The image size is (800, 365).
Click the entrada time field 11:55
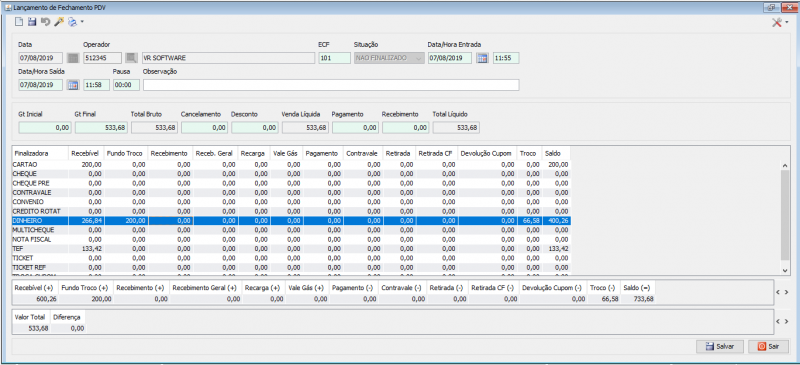506,58
